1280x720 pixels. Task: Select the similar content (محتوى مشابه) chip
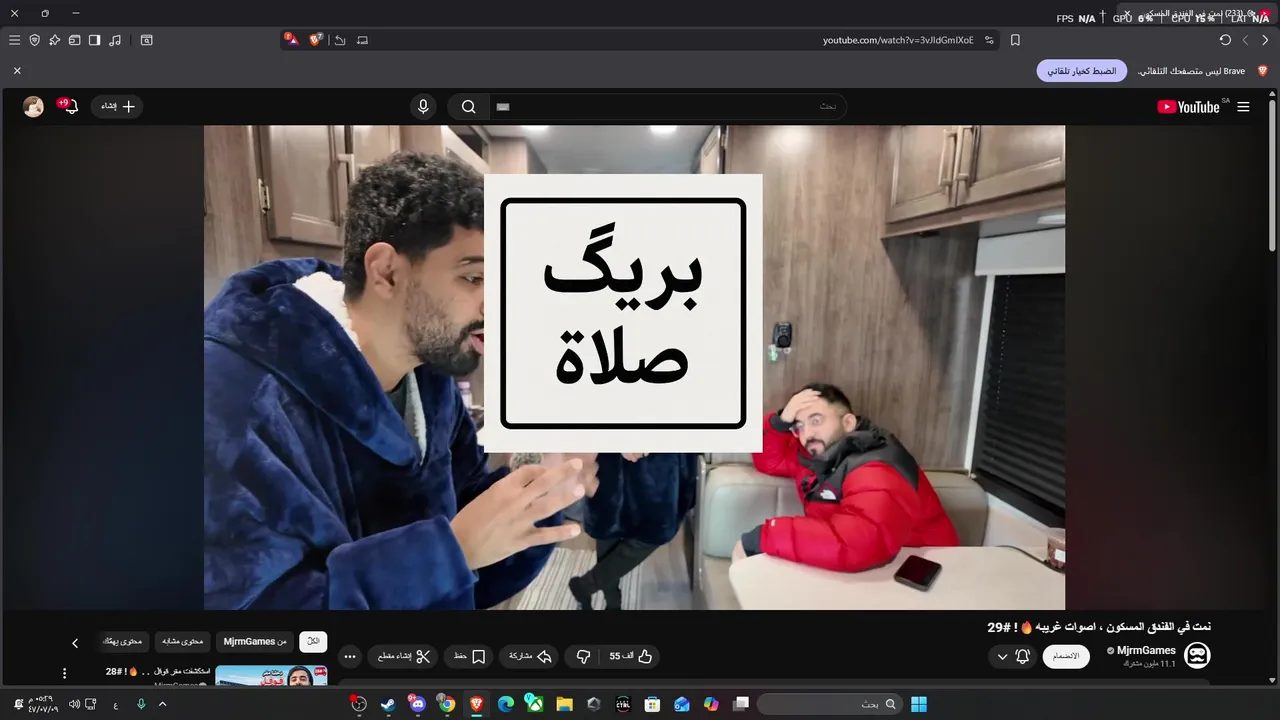point(183,641)
